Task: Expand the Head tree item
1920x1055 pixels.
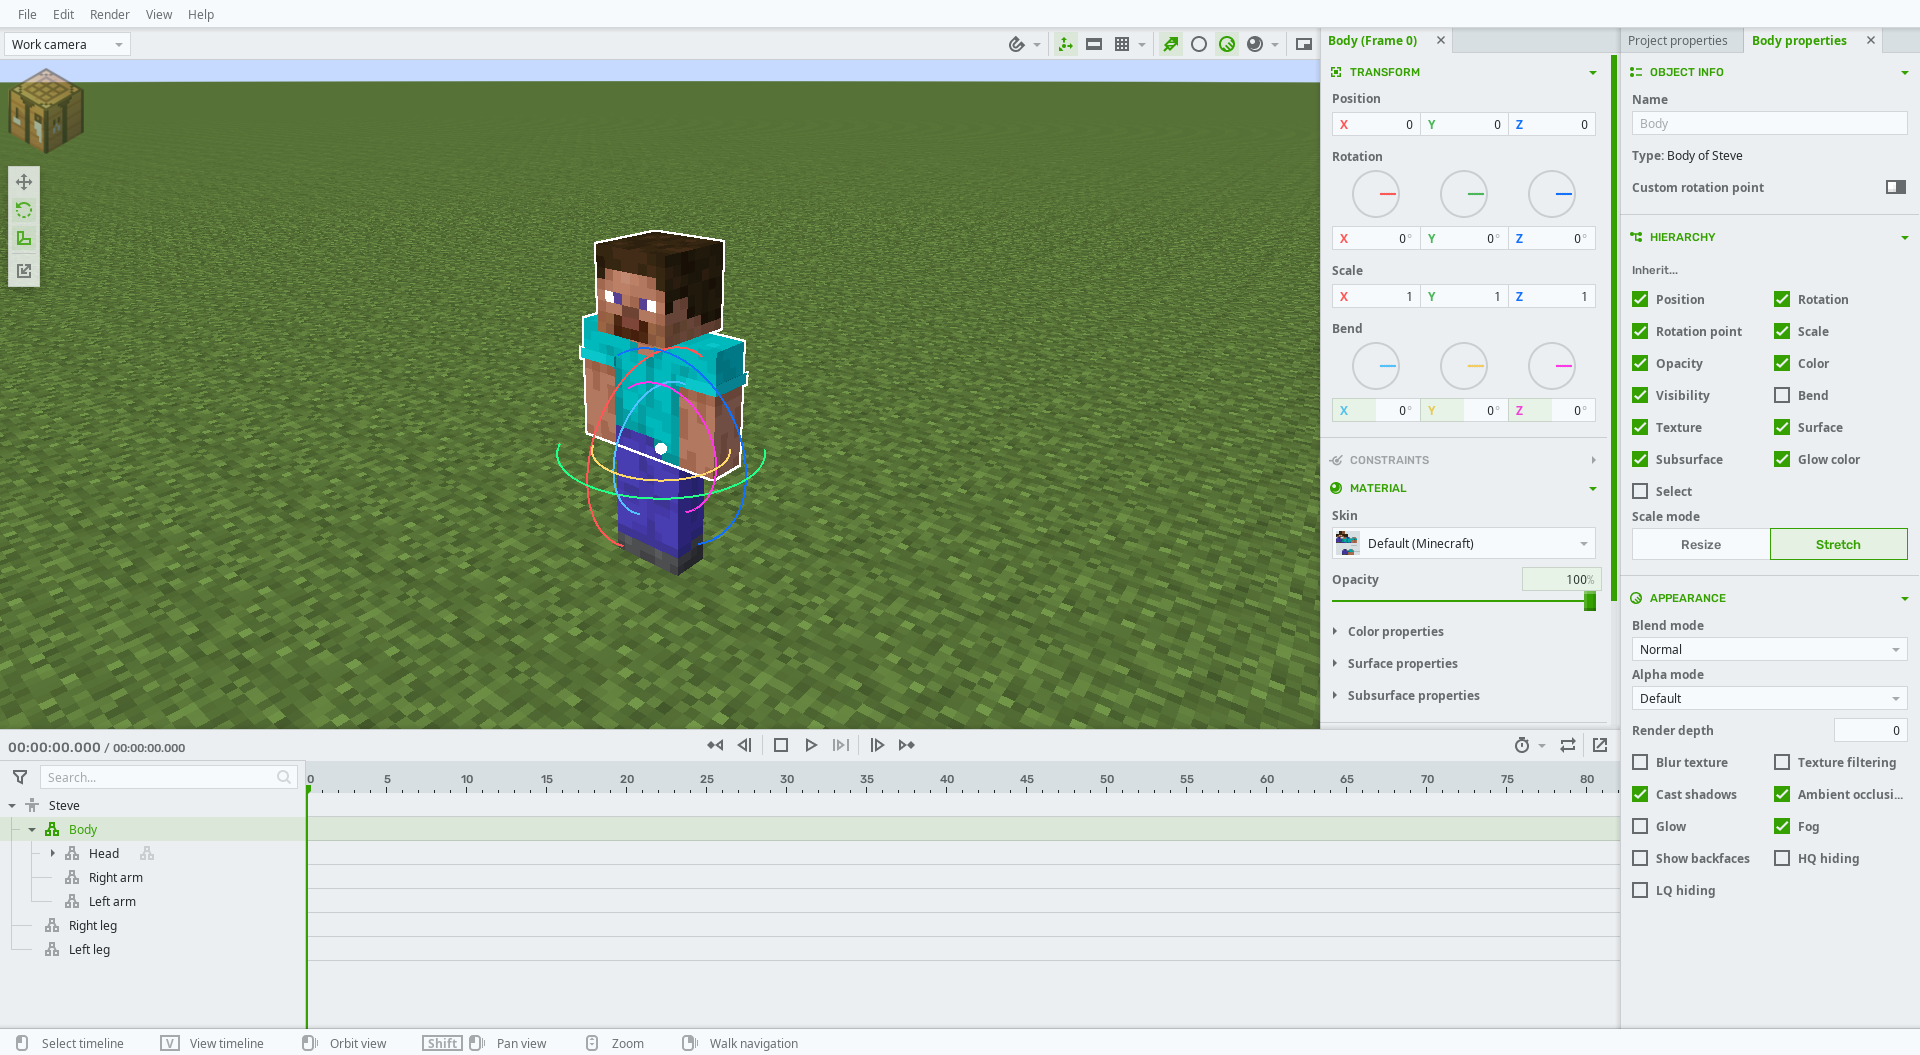Action: pyautogui.click(x=53, y=853)
